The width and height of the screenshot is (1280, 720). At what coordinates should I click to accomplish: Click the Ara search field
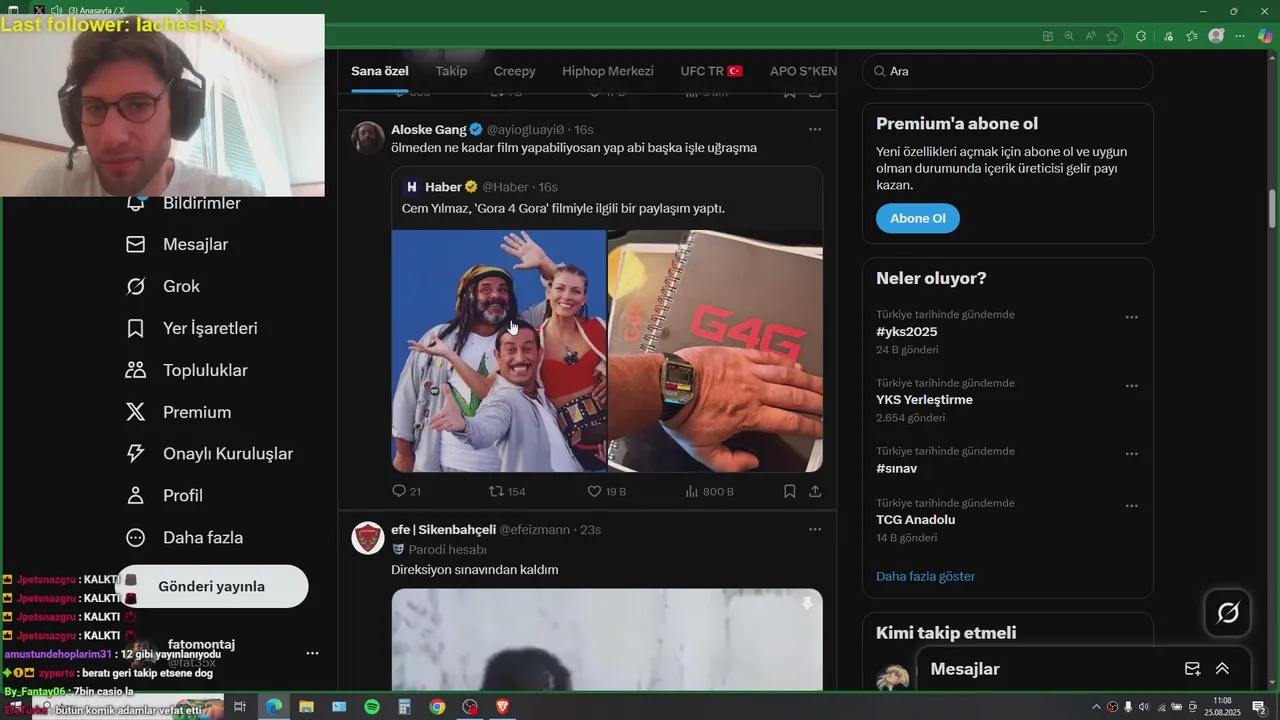(x=1007, y=71)
